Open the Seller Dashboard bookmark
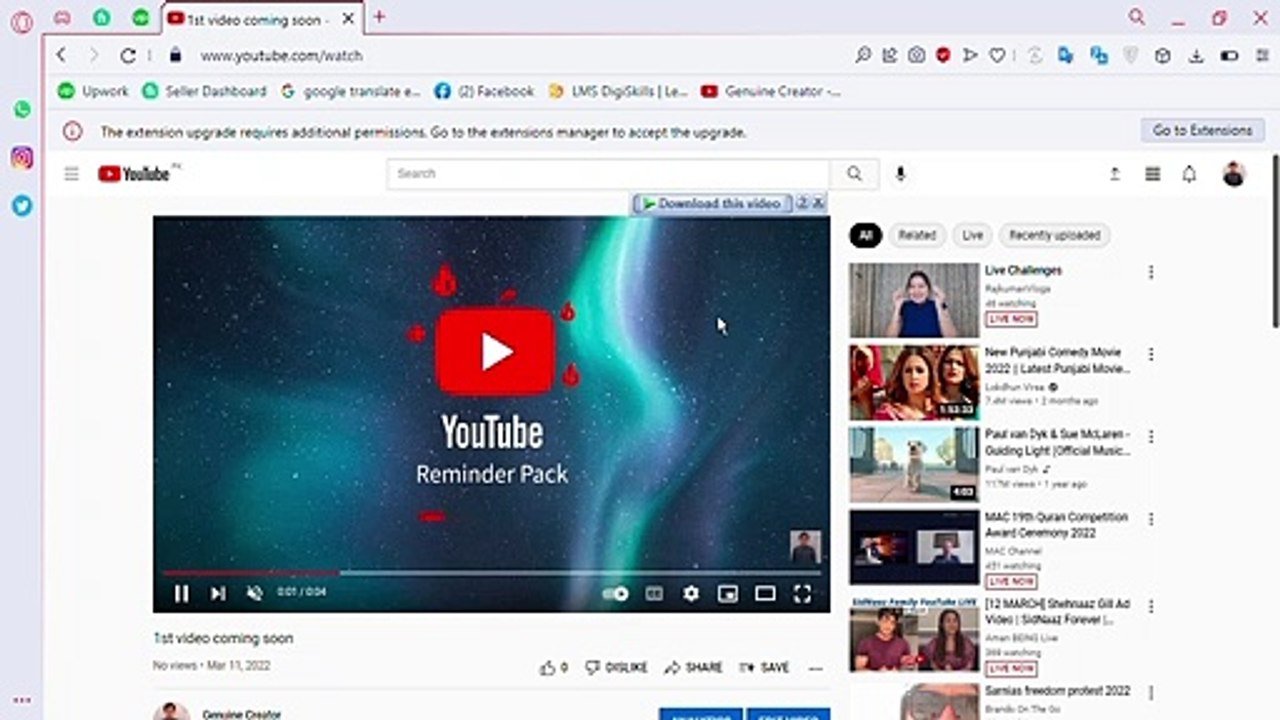 (x=204, y=91)
